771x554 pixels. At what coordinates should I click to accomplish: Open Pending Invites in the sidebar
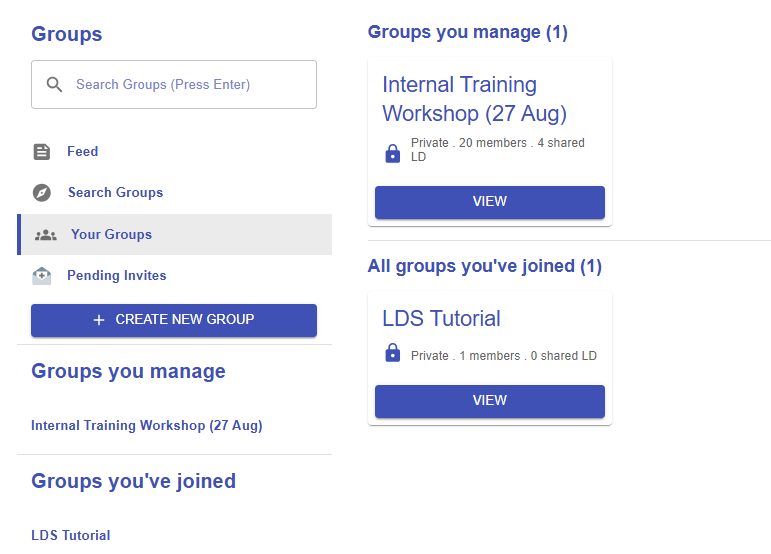pos(117,276)
